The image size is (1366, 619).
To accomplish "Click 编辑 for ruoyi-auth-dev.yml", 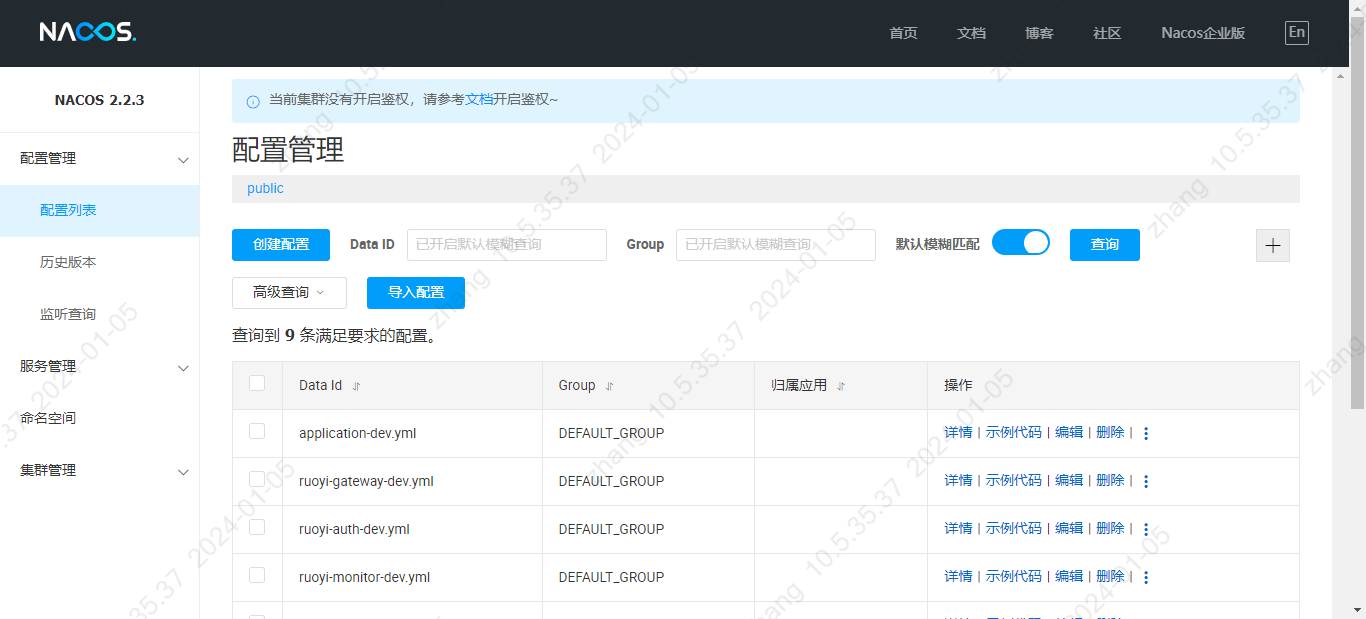I will pyautogui.click(x=1069, y=529).
